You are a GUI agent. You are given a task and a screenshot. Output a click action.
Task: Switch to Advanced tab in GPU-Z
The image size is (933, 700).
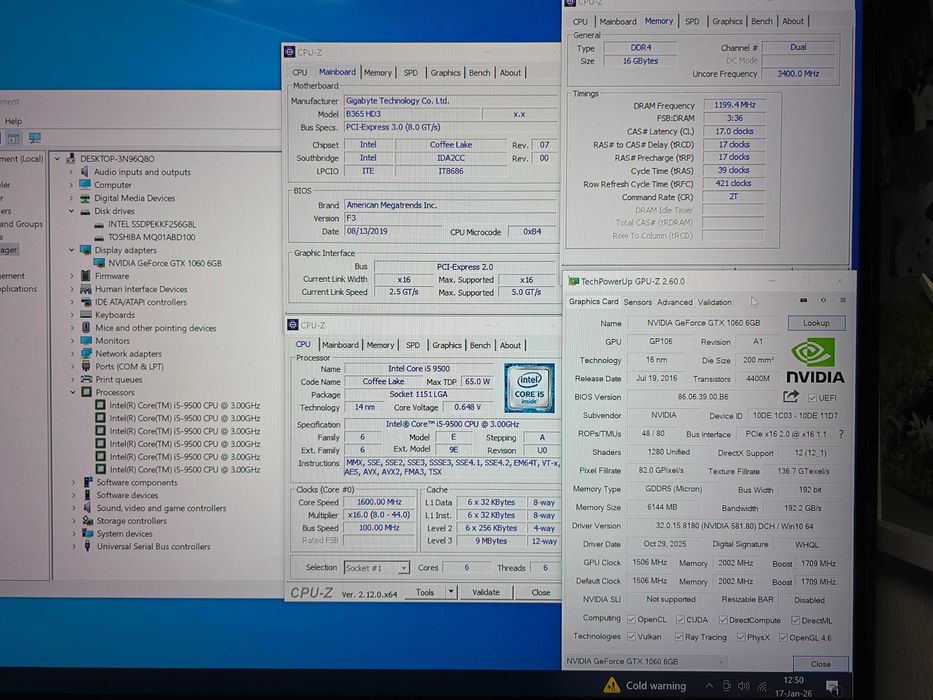[675, 302]
